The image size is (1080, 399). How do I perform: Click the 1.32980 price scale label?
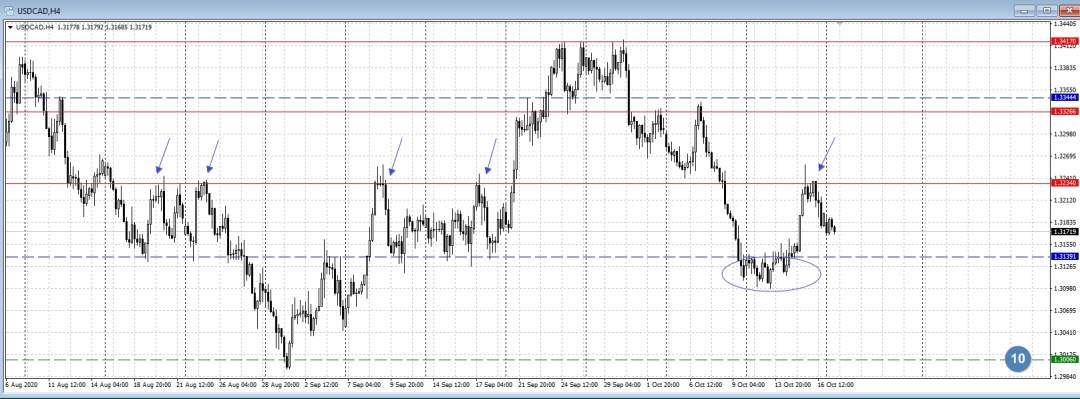(x=1064, y=134)
